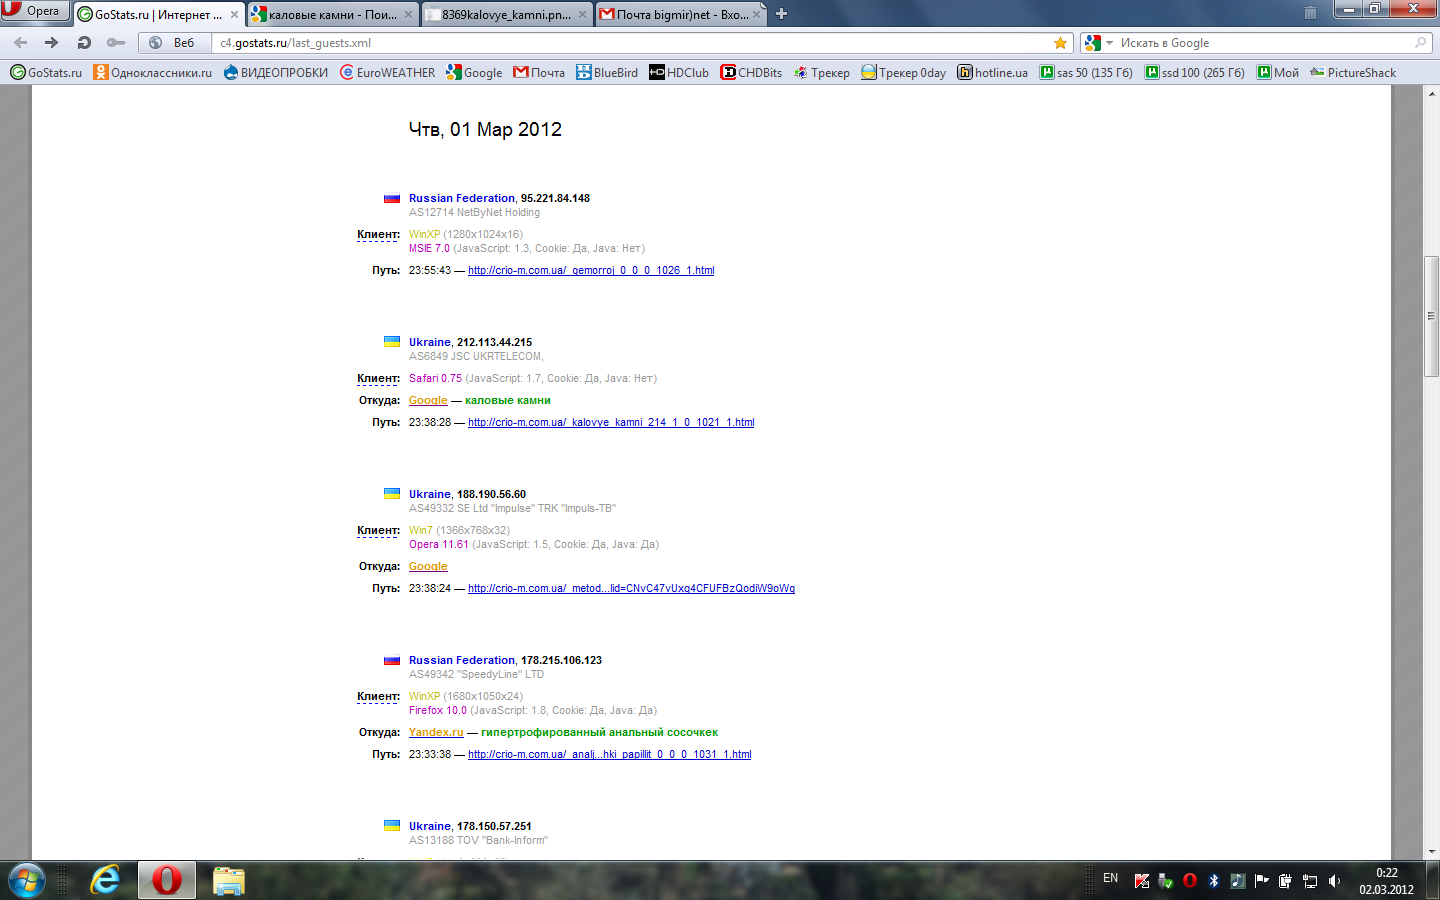The height and width of the screenshot is (900, 1440).
Task: Open kalovye_kamni_214_1_0_1021_1.html path link
Action: tap(611, 422)
